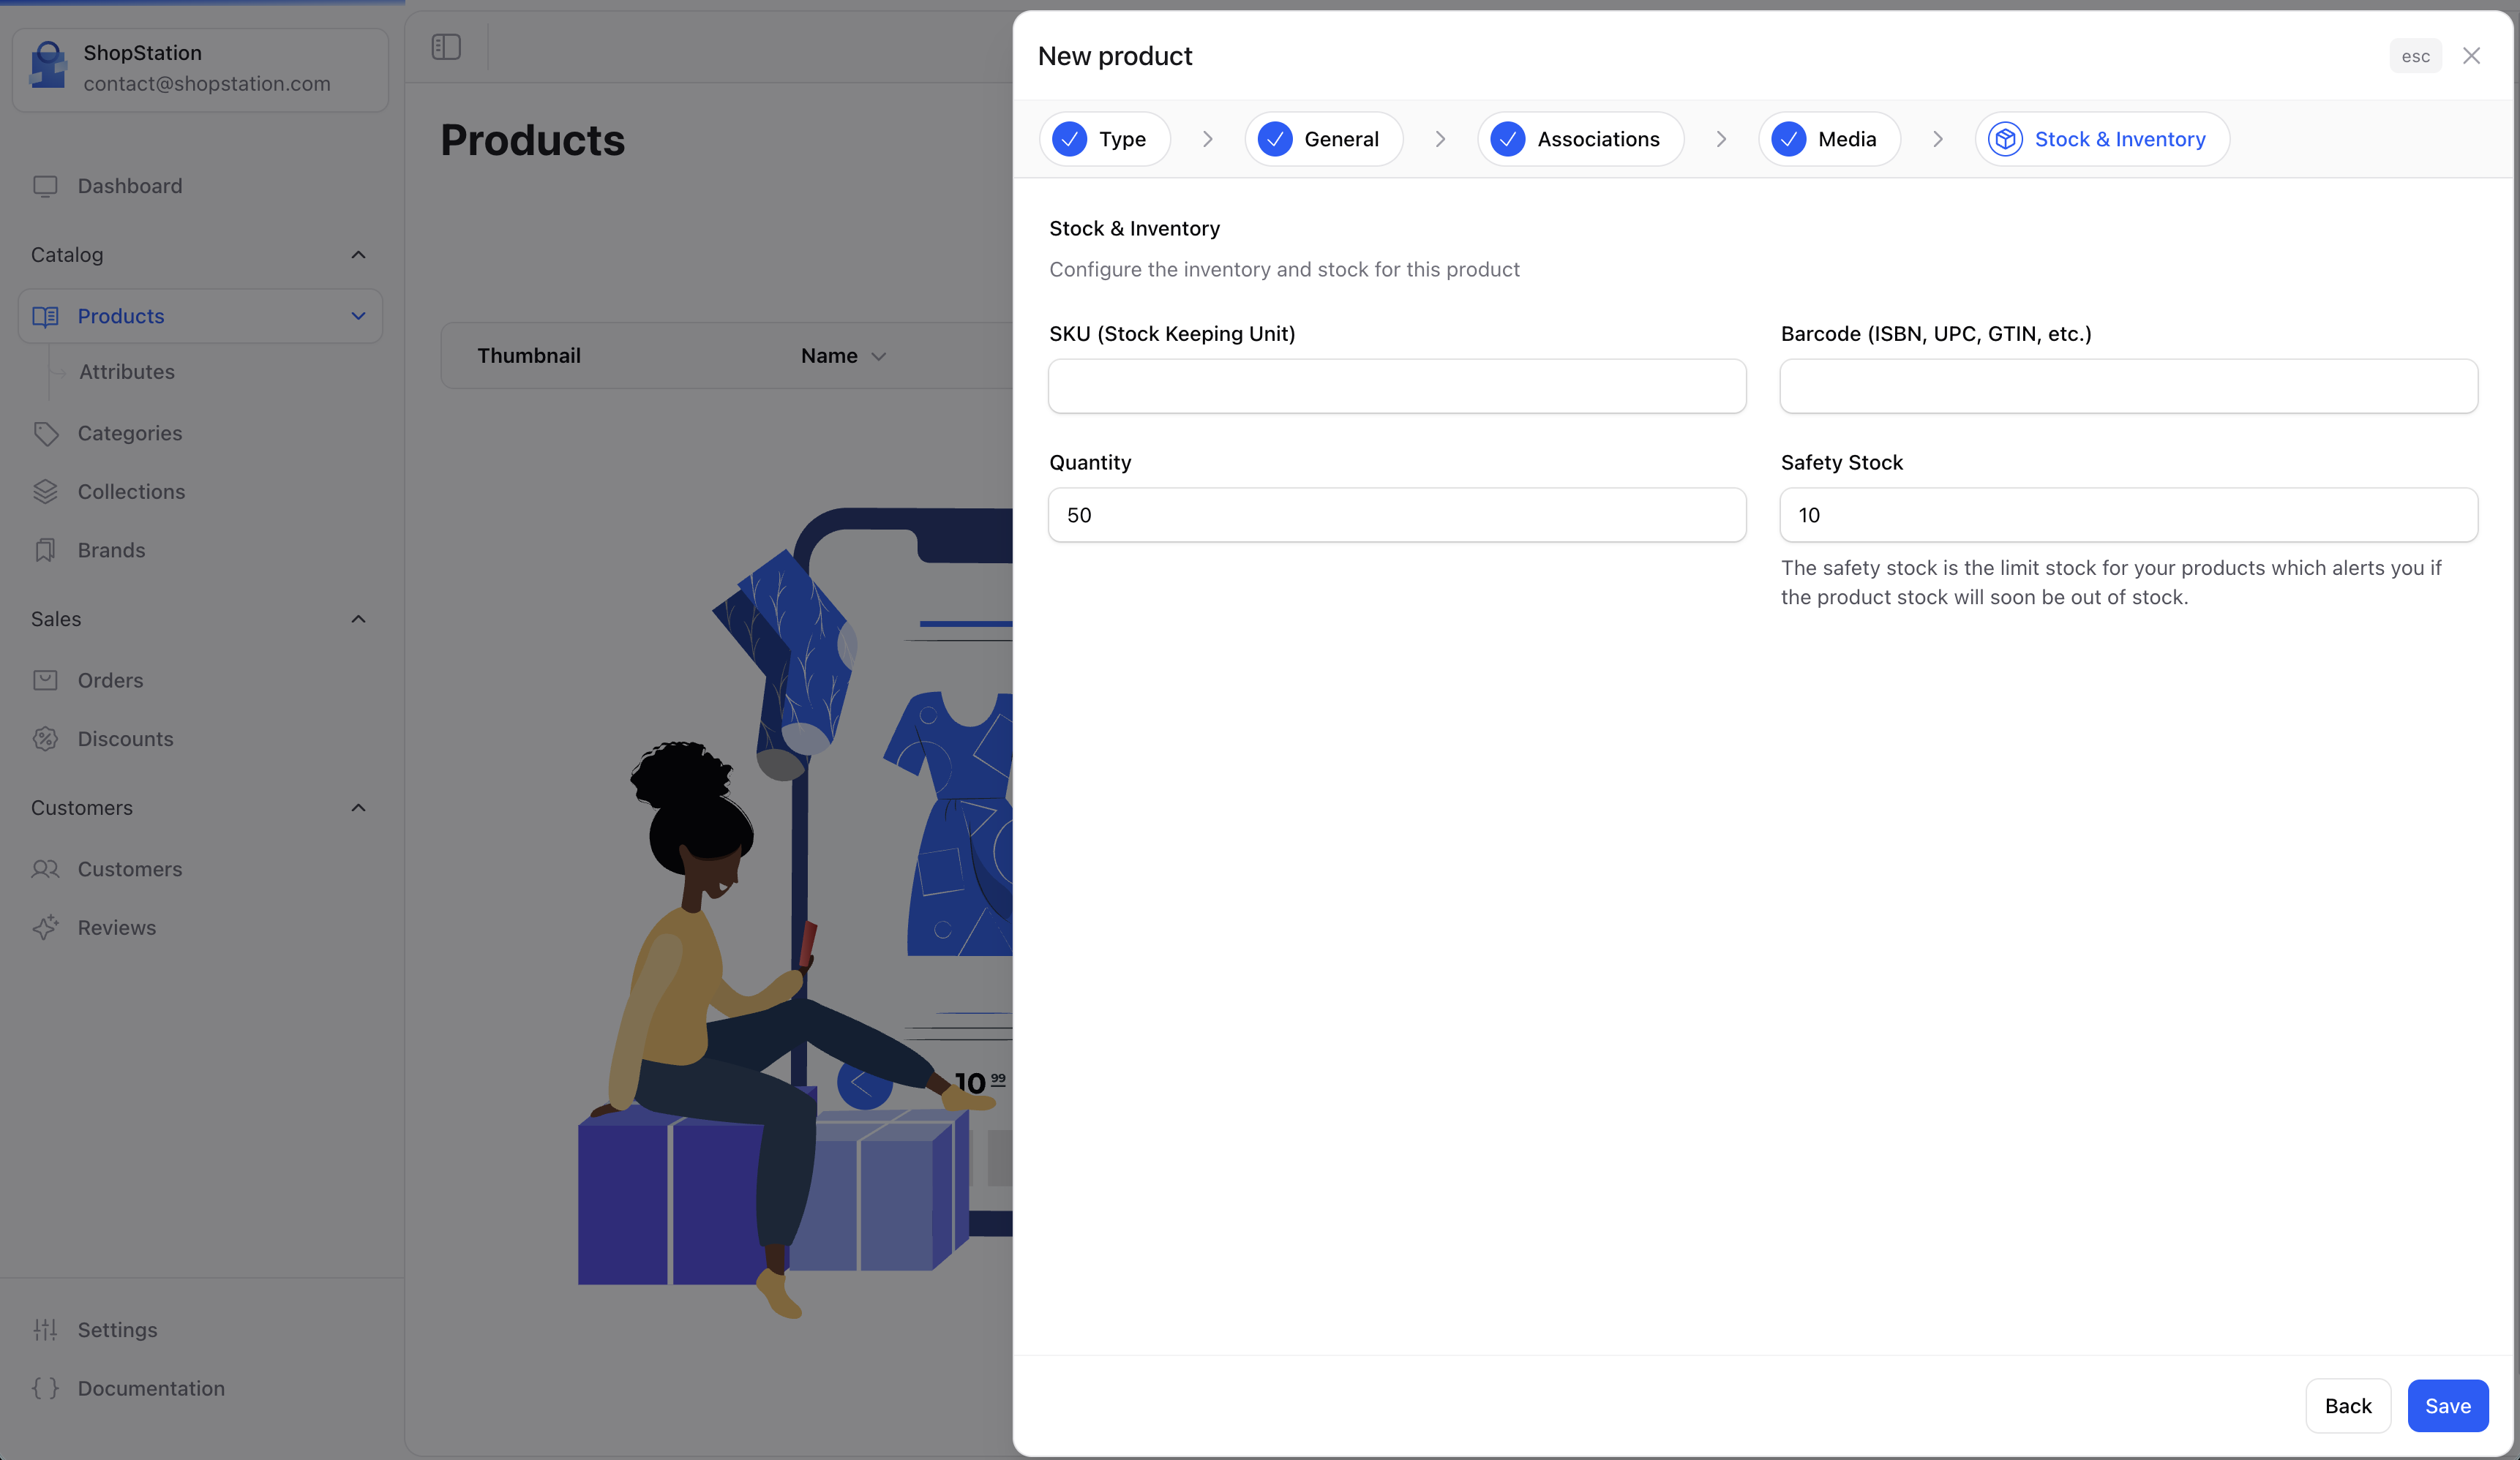Screen dimensions: 2520x1460
Task: Click the Back button
Action: 2347,1406
